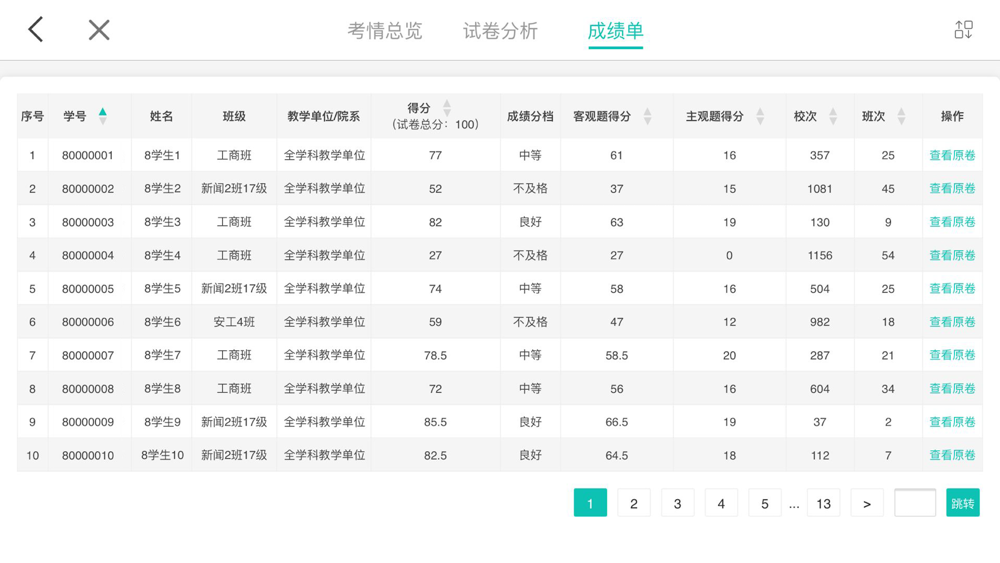Switch to 考情总览 tab
1000x563 pixels.
385,31
